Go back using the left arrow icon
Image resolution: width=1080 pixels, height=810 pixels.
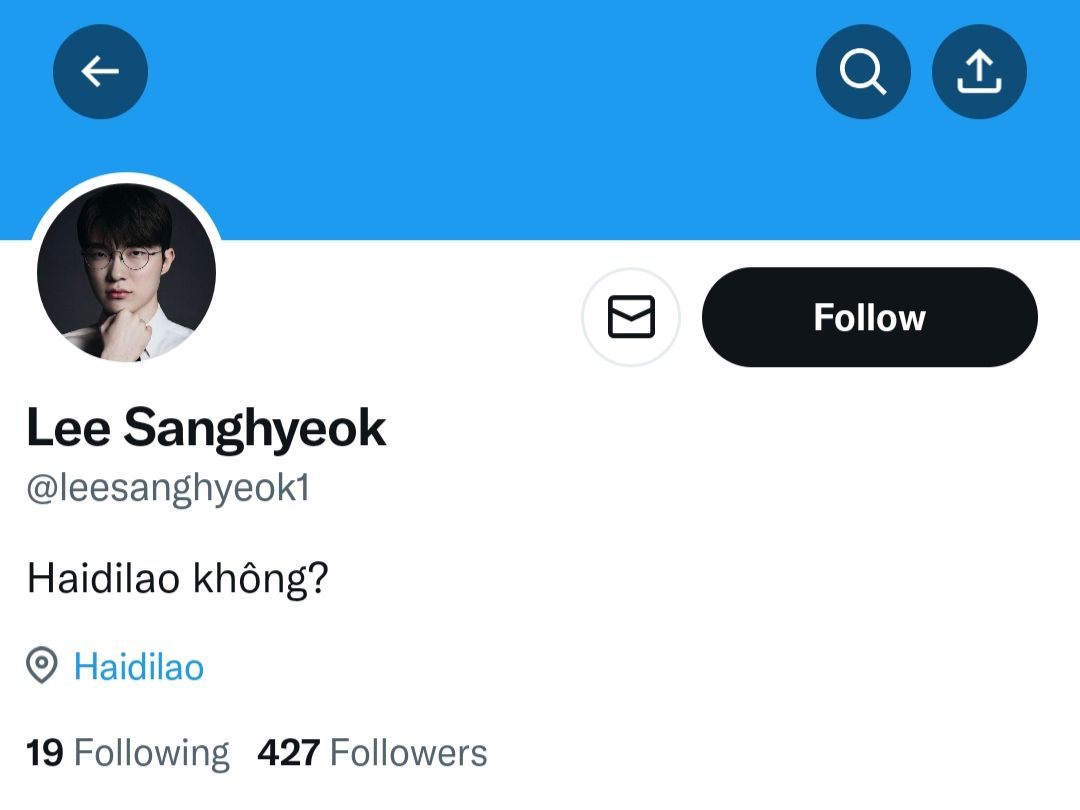[100, 72]
